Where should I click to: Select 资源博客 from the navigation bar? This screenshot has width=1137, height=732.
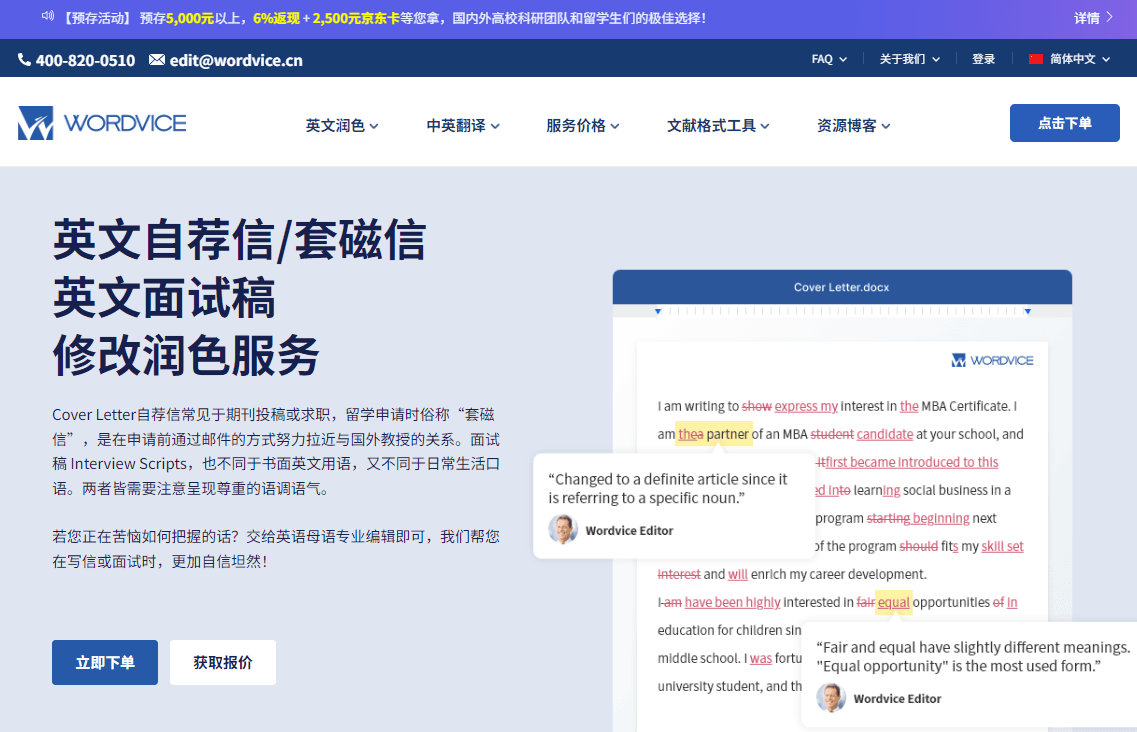(853, 125)
